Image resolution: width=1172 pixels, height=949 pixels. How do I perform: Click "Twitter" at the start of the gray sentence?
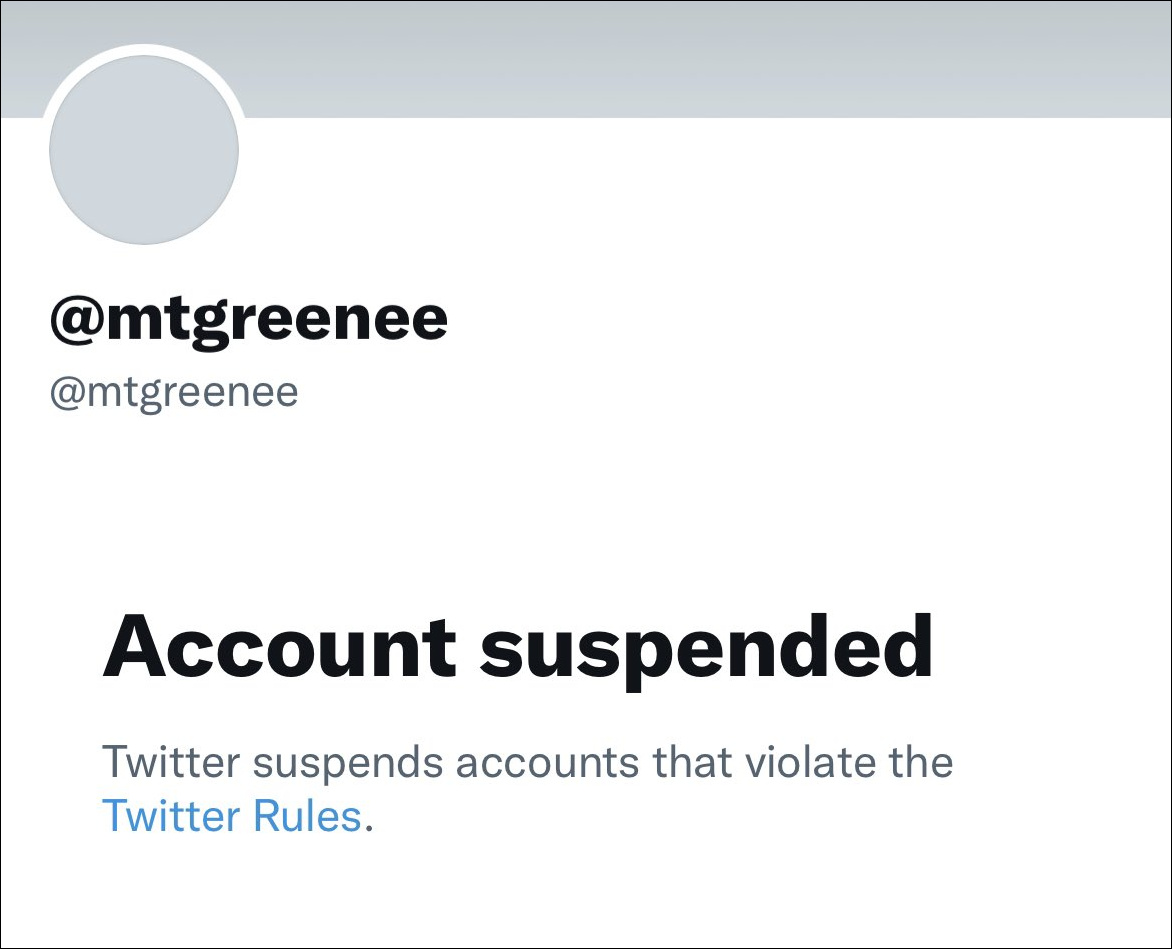coord(171,763)
